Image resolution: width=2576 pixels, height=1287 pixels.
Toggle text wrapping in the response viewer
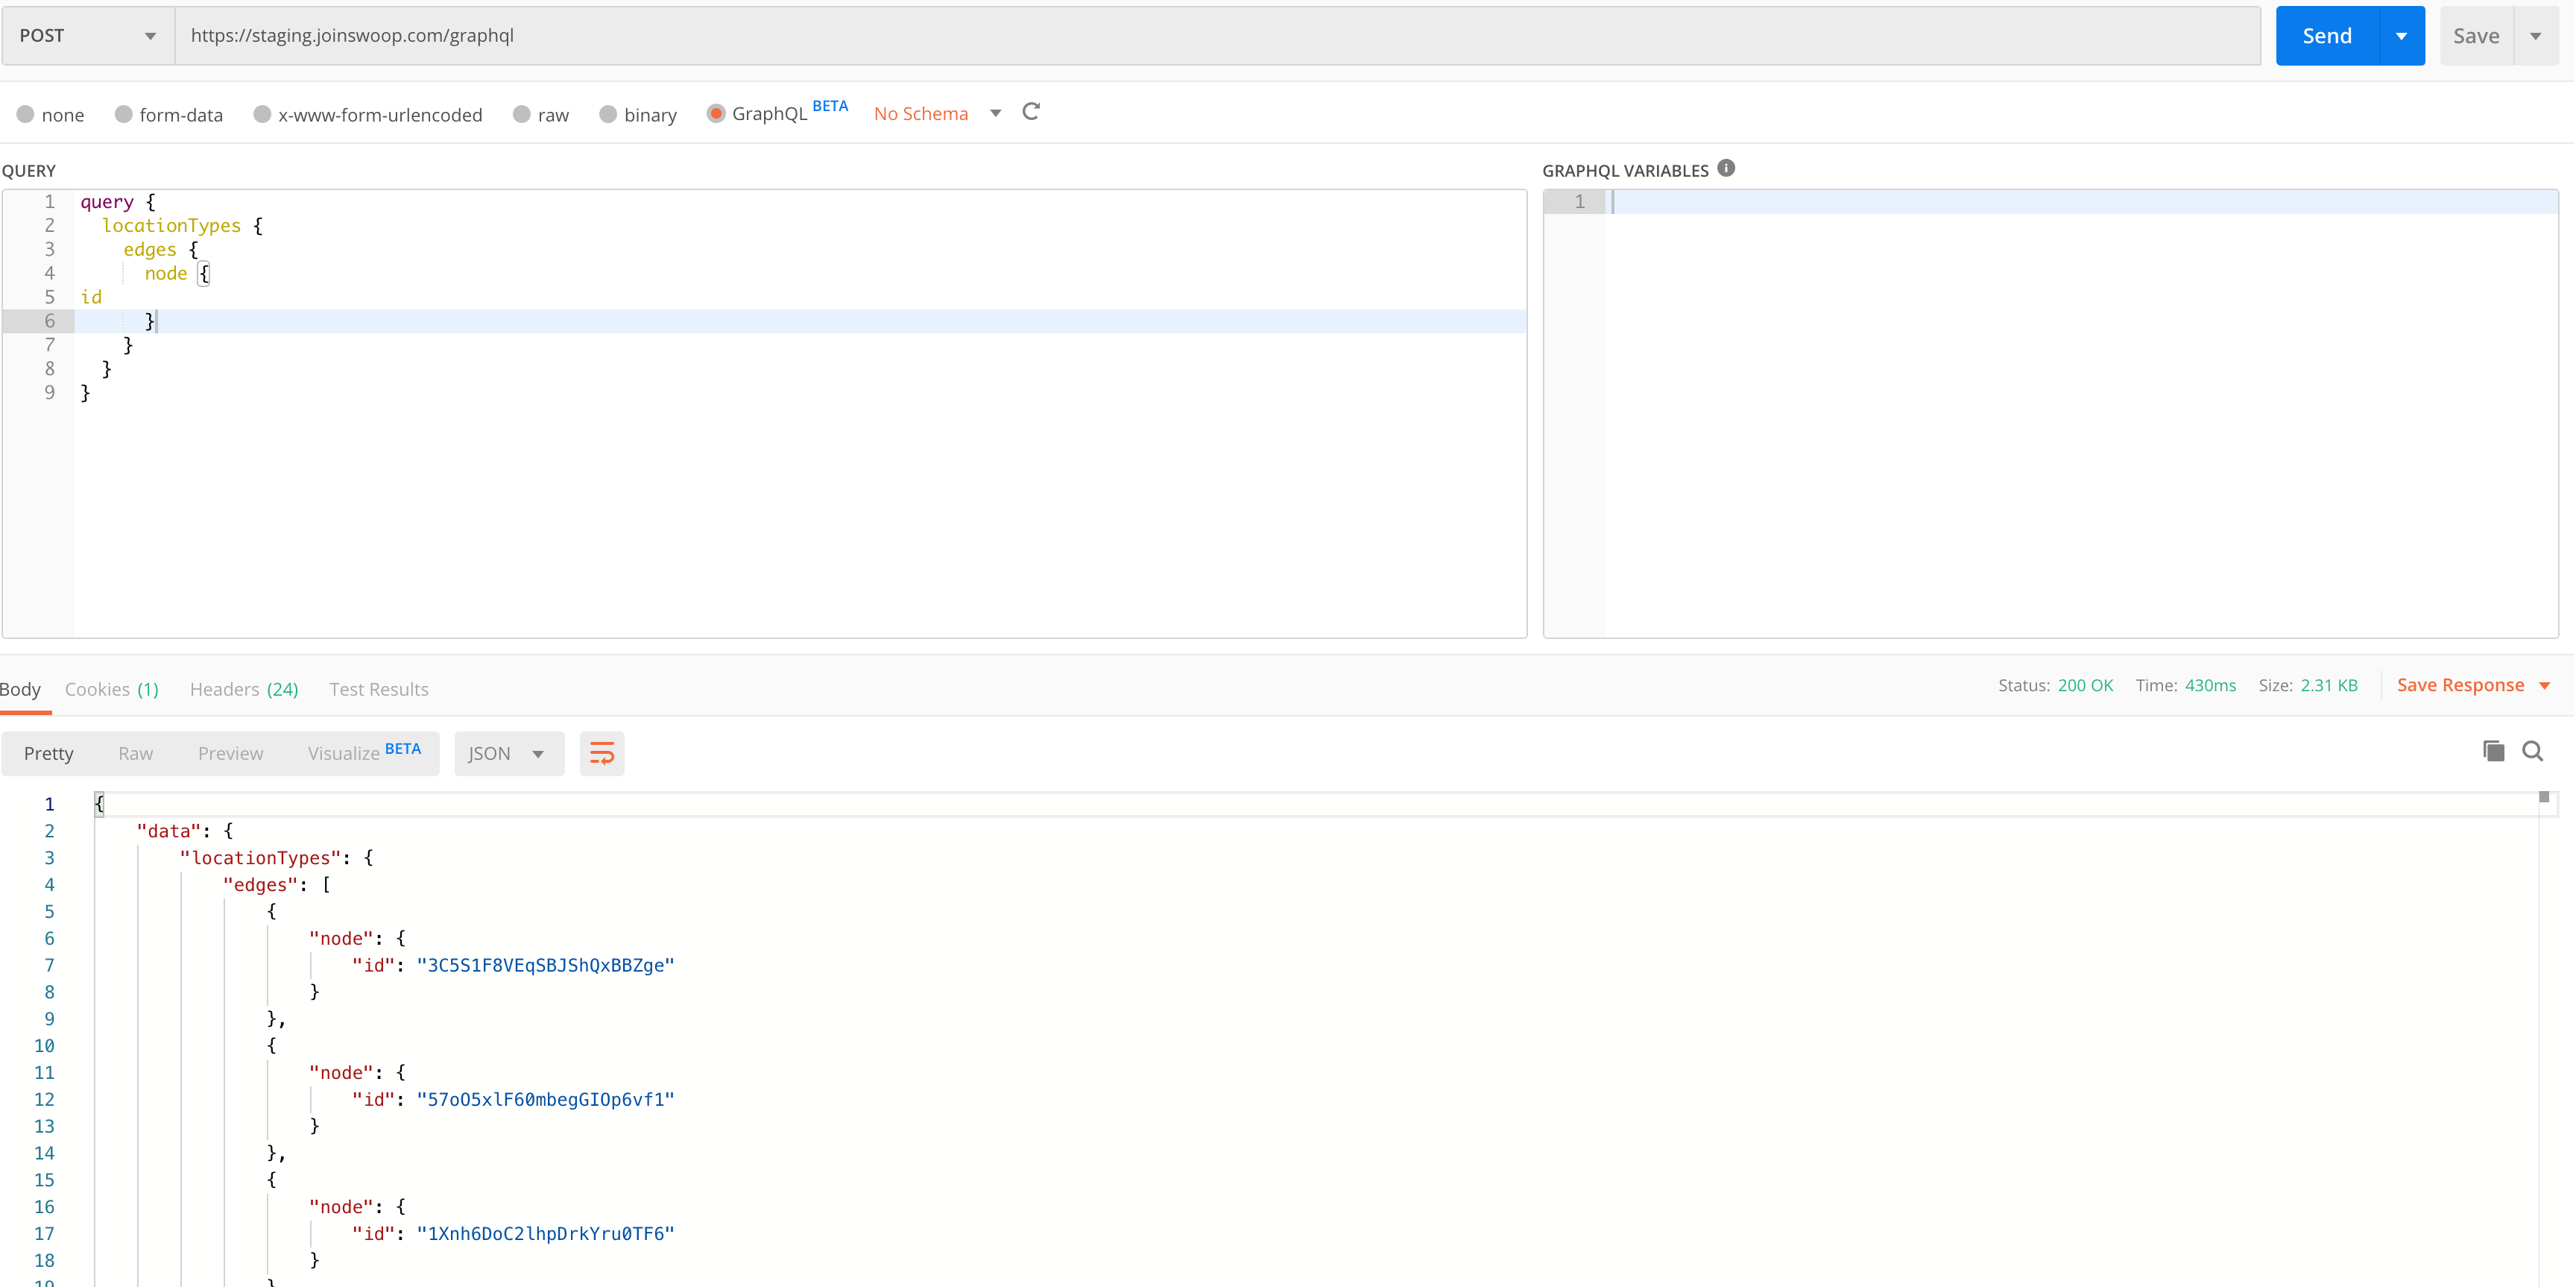[x=601, y=753]
